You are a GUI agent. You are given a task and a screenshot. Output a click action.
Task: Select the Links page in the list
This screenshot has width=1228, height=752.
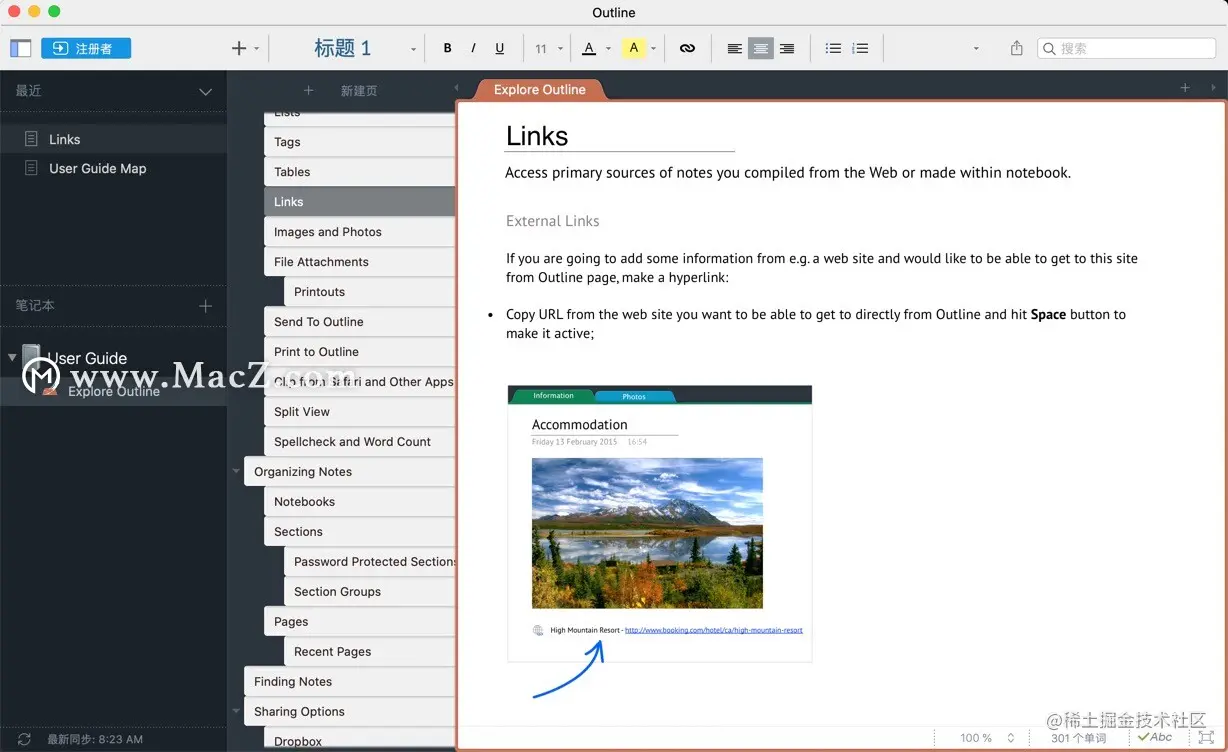[360, 202]
